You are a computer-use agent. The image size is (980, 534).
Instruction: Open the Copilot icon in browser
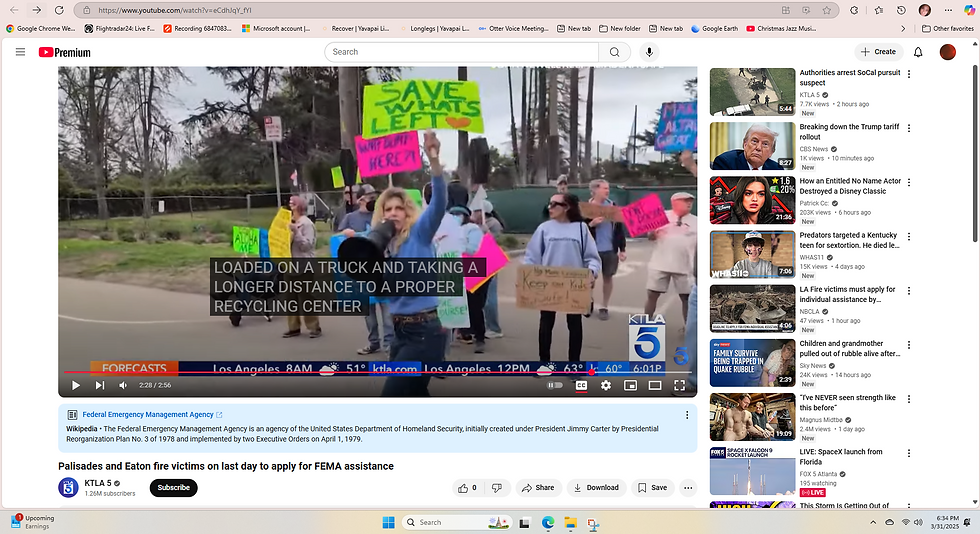pos(969,10)
